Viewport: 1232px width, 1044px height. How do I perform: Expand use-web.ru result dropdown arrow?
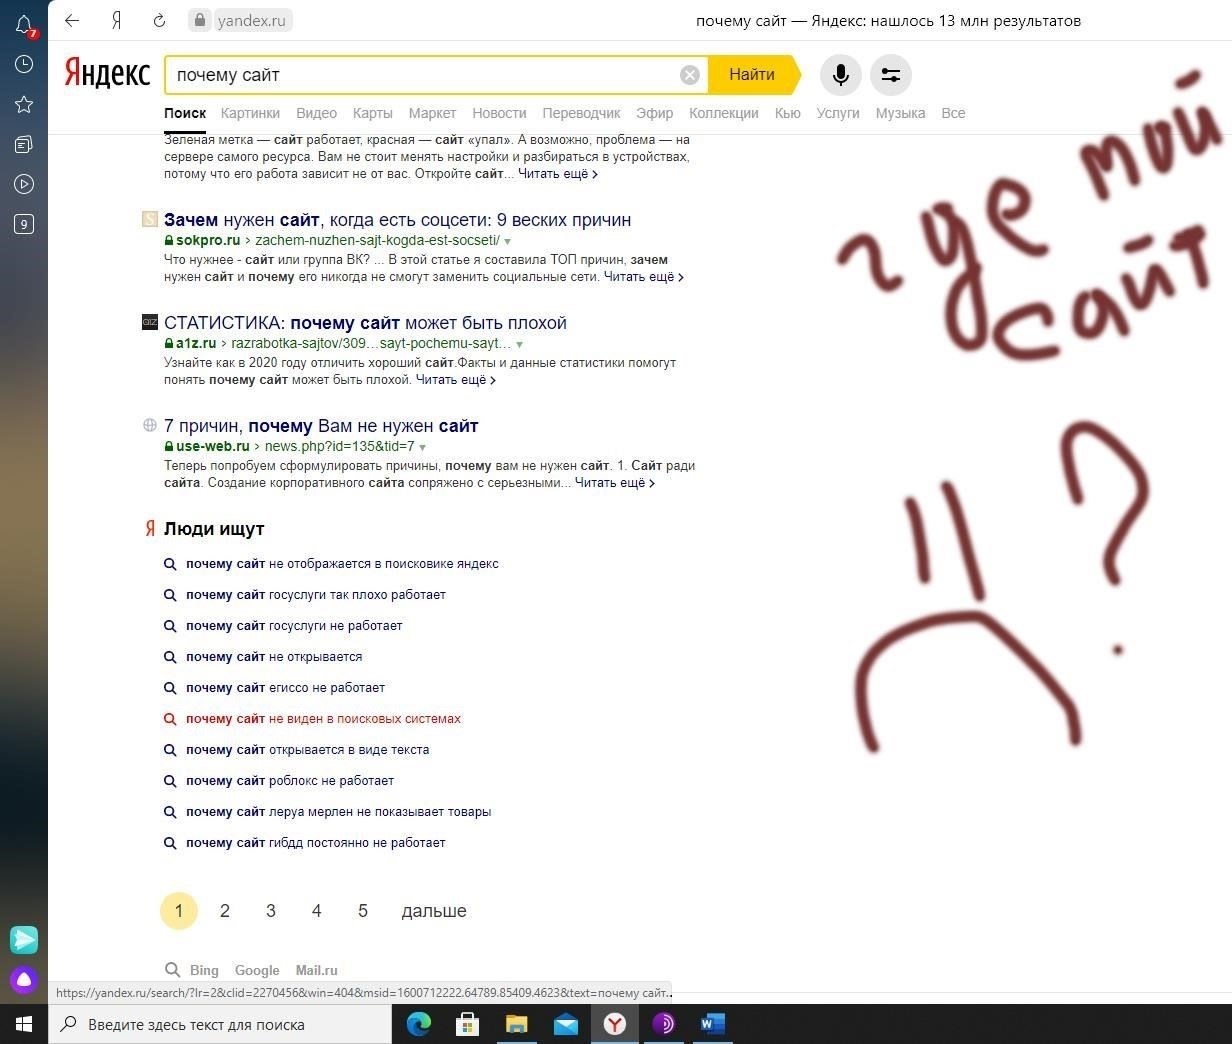coord(423,447)
